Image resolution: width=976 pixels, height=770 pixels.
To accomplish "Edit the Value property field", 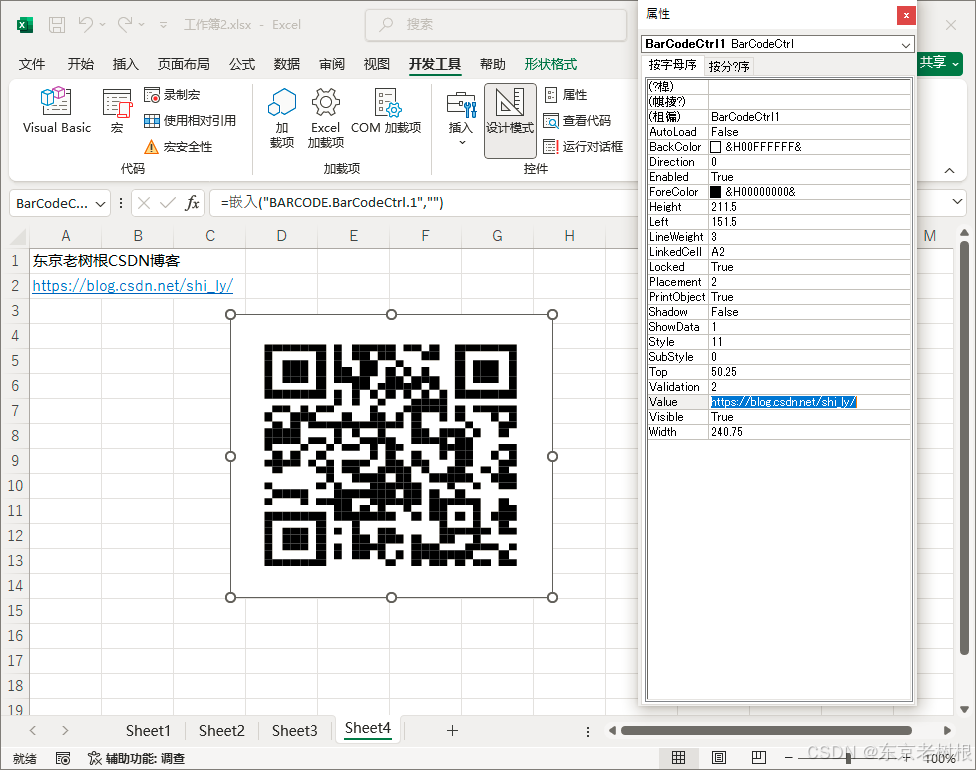I will tap(809, 402).
